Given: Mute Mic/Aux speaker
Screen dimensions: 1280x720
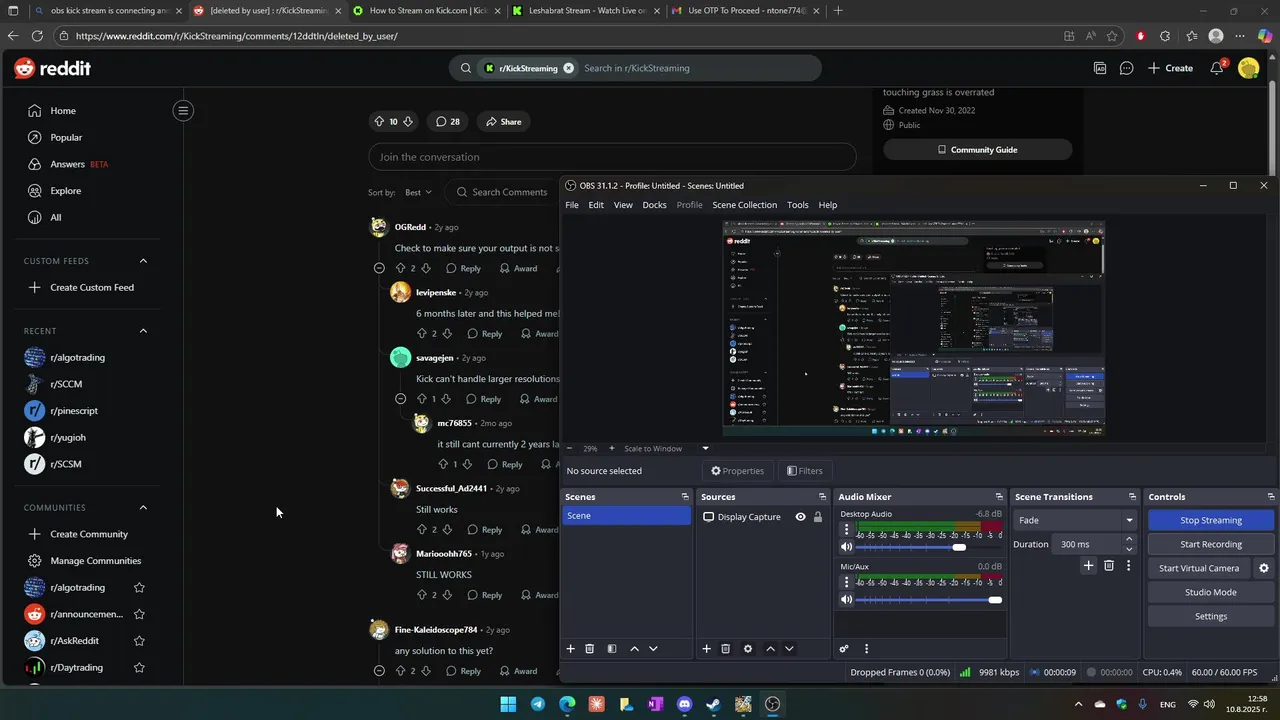Looking at the screenshot, I should [x=846, y=599].
